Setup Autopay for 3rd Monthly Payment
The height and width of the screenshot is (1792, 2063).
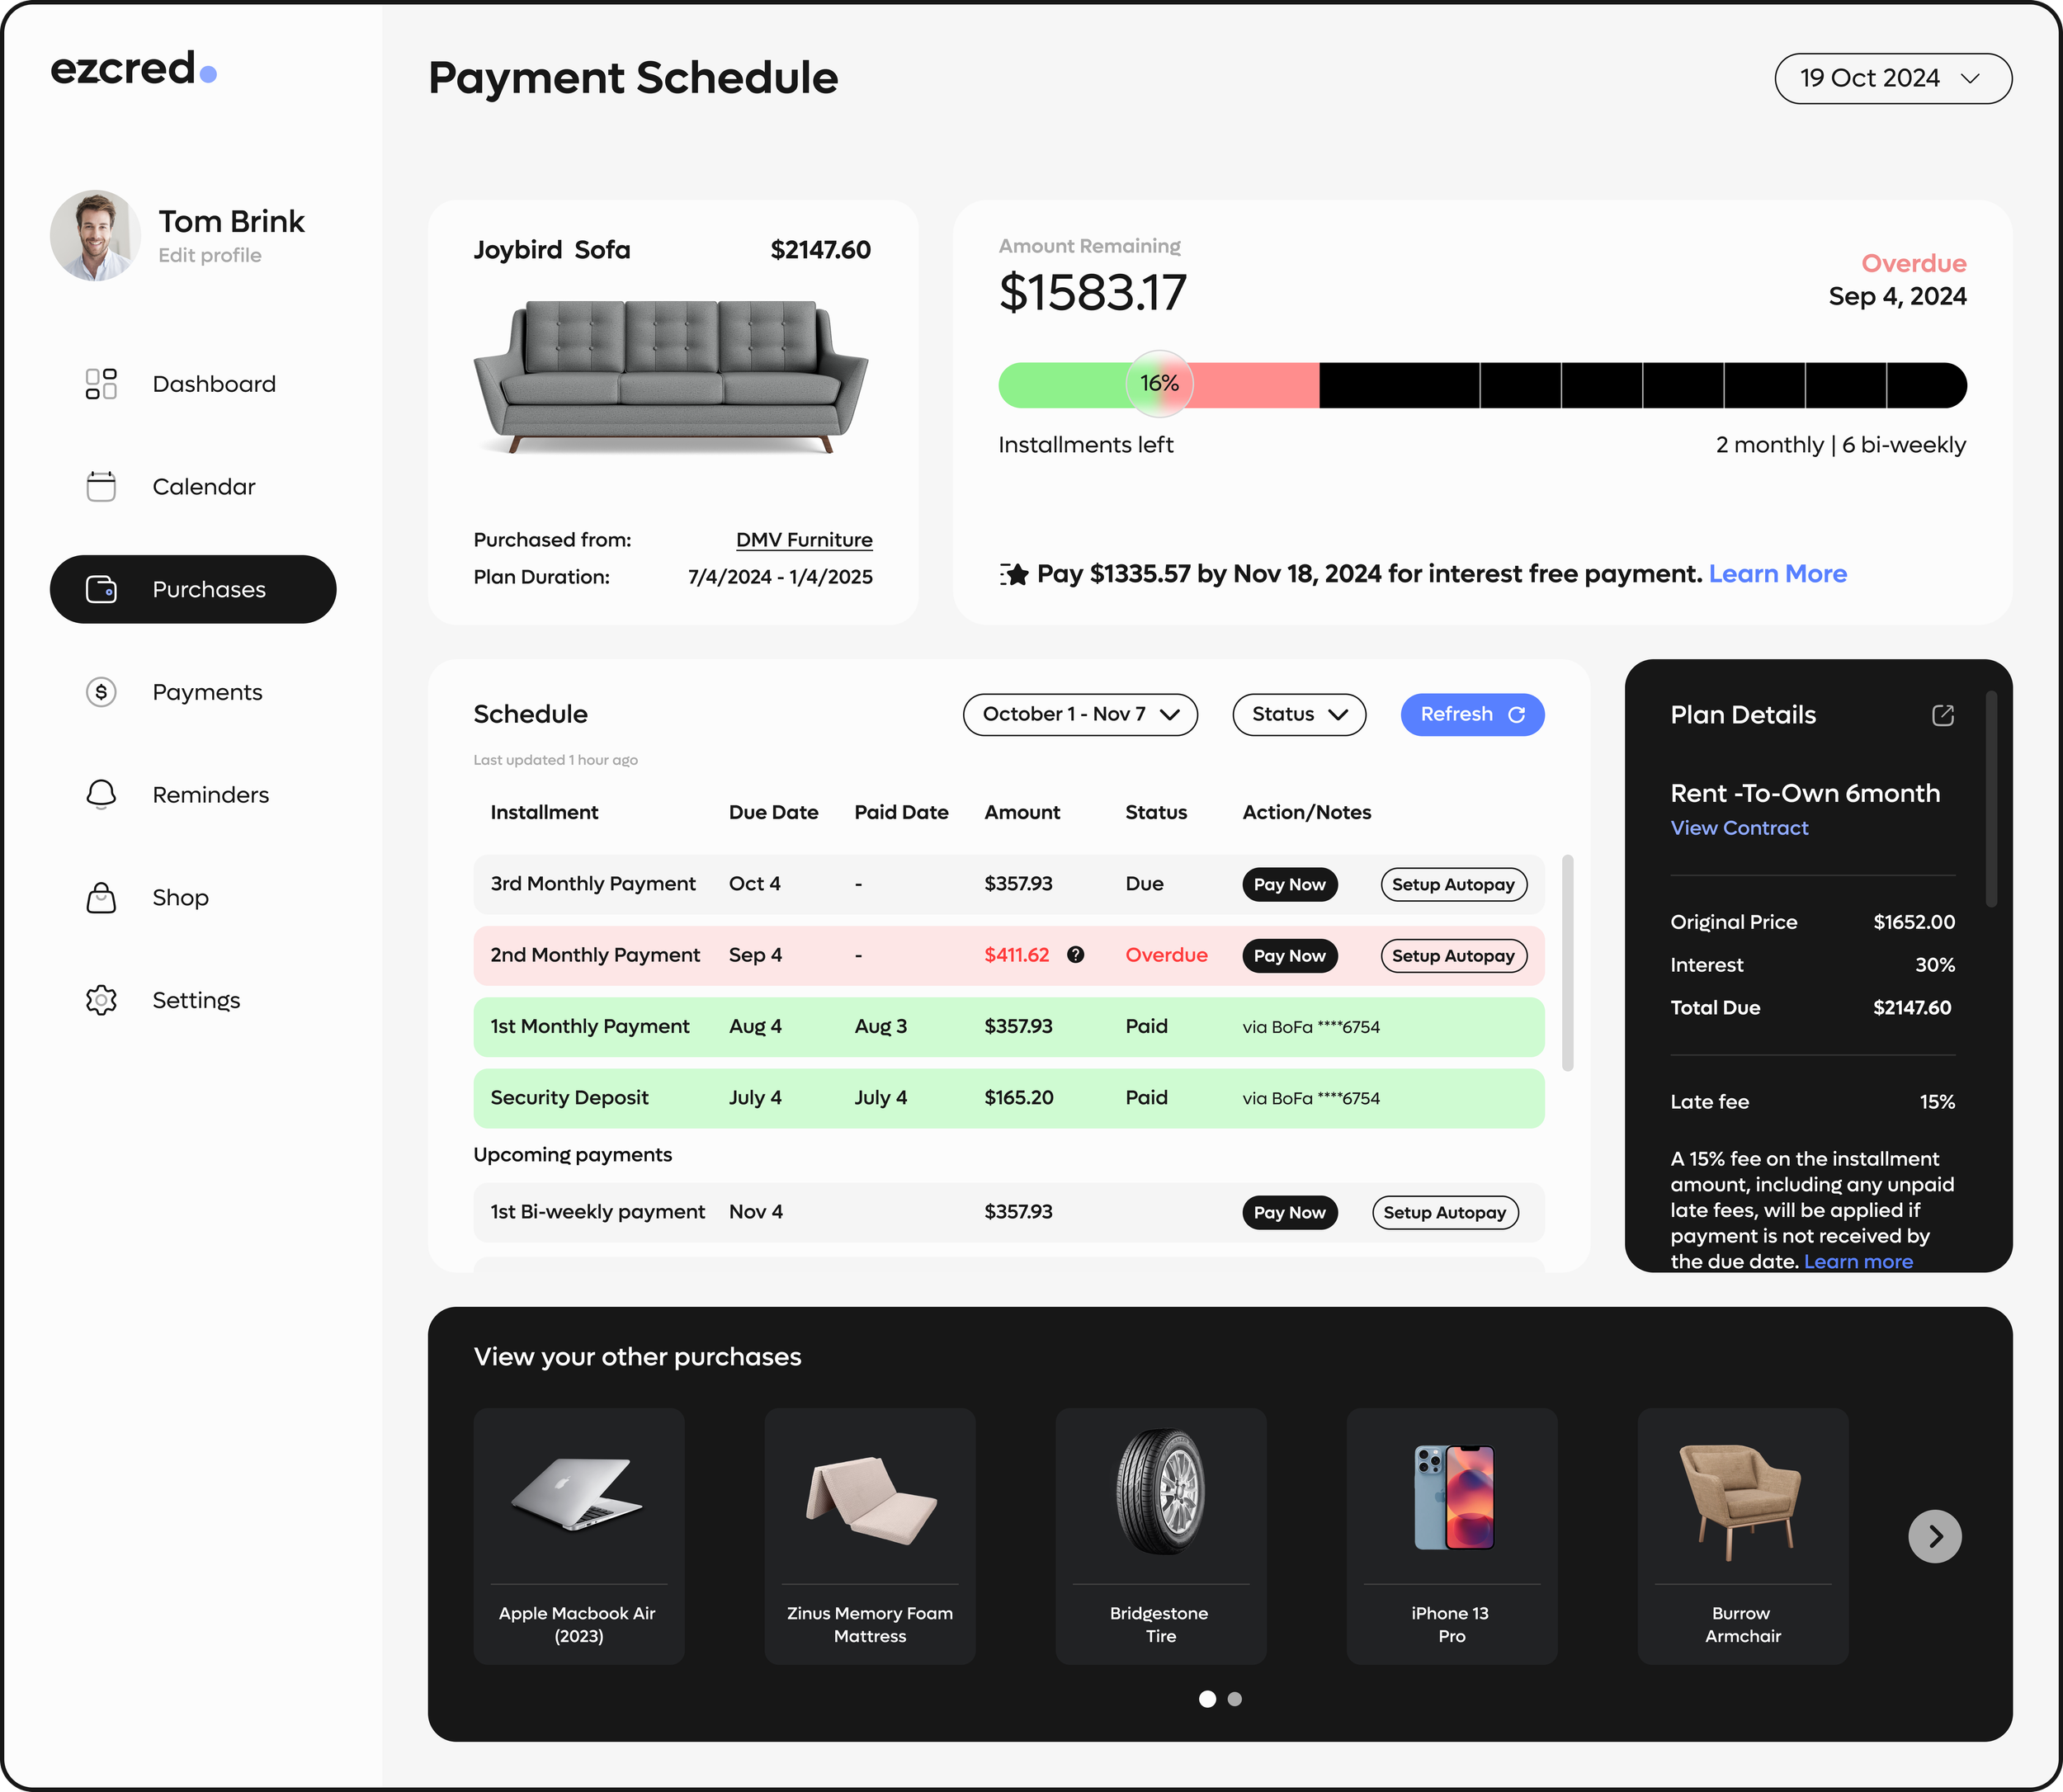pyautogui.click(x=1452, y=884)
